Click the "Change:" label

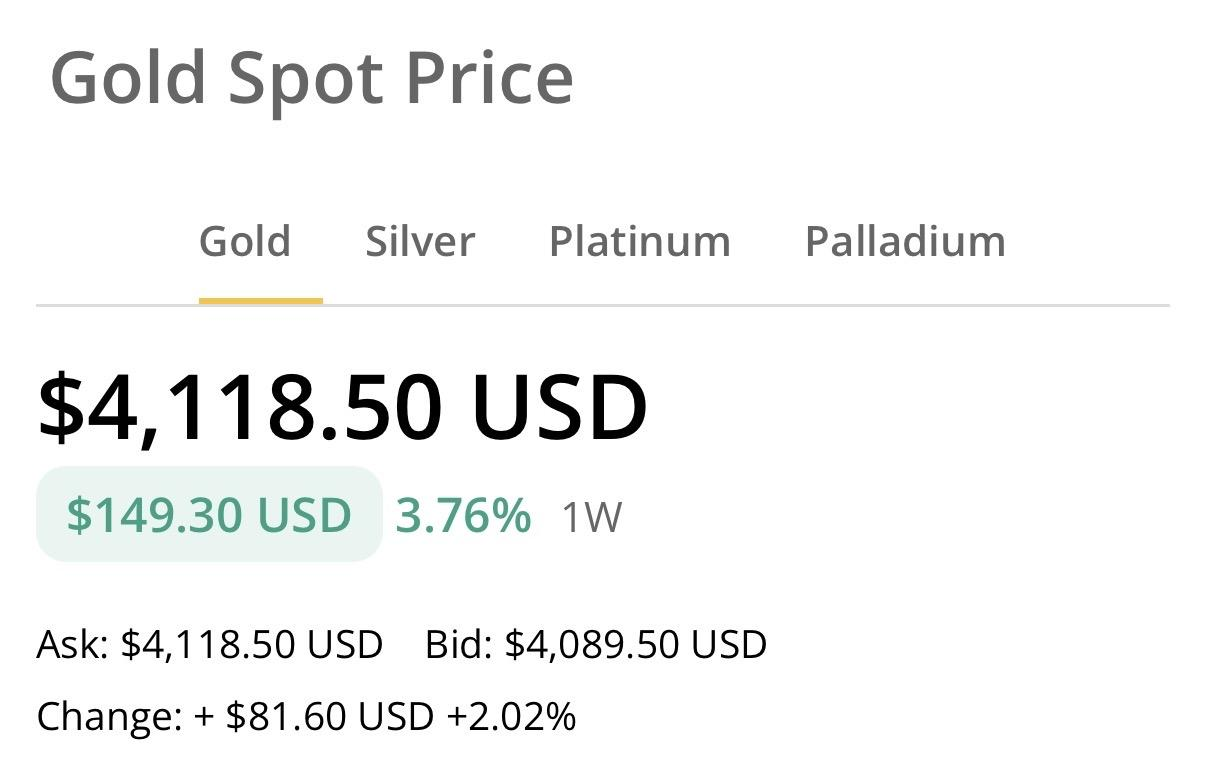(x=109, y=717)
